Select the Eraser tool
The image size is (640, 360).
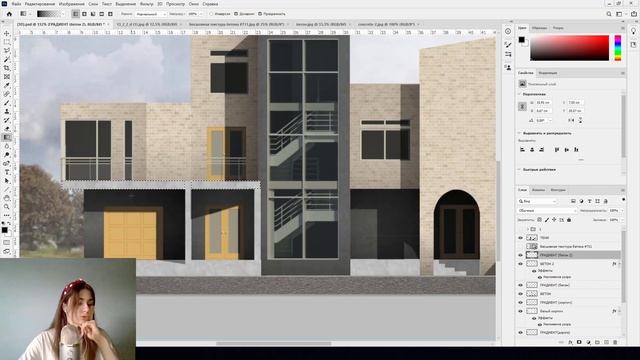click(x=7, y=129)
